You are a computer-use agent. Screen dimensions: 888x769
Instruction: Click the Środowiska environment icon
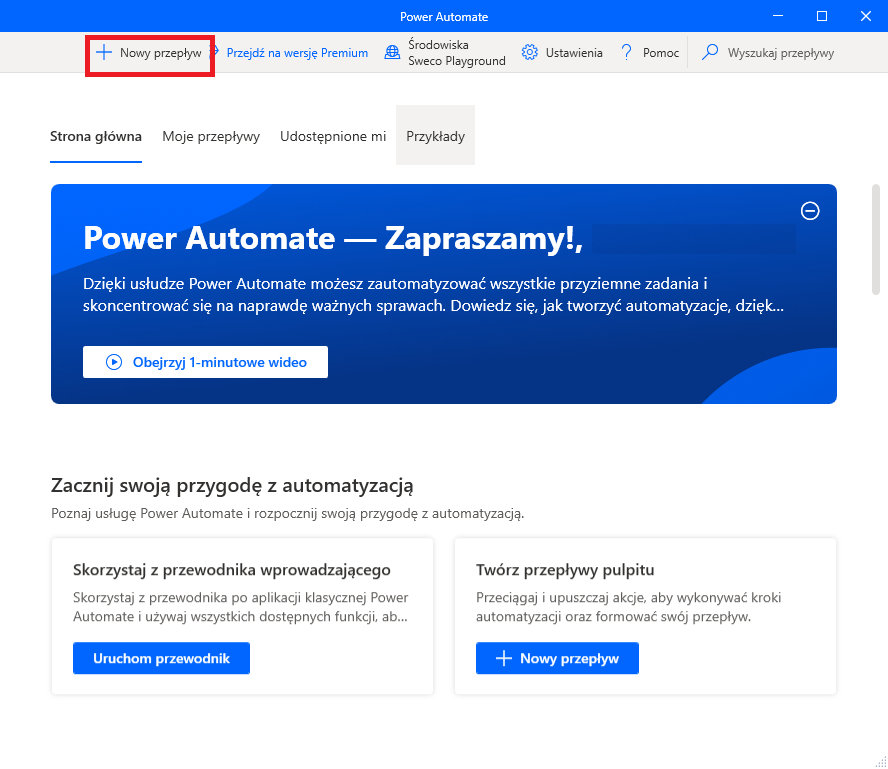pyautogui.click(x=392, y=53)
